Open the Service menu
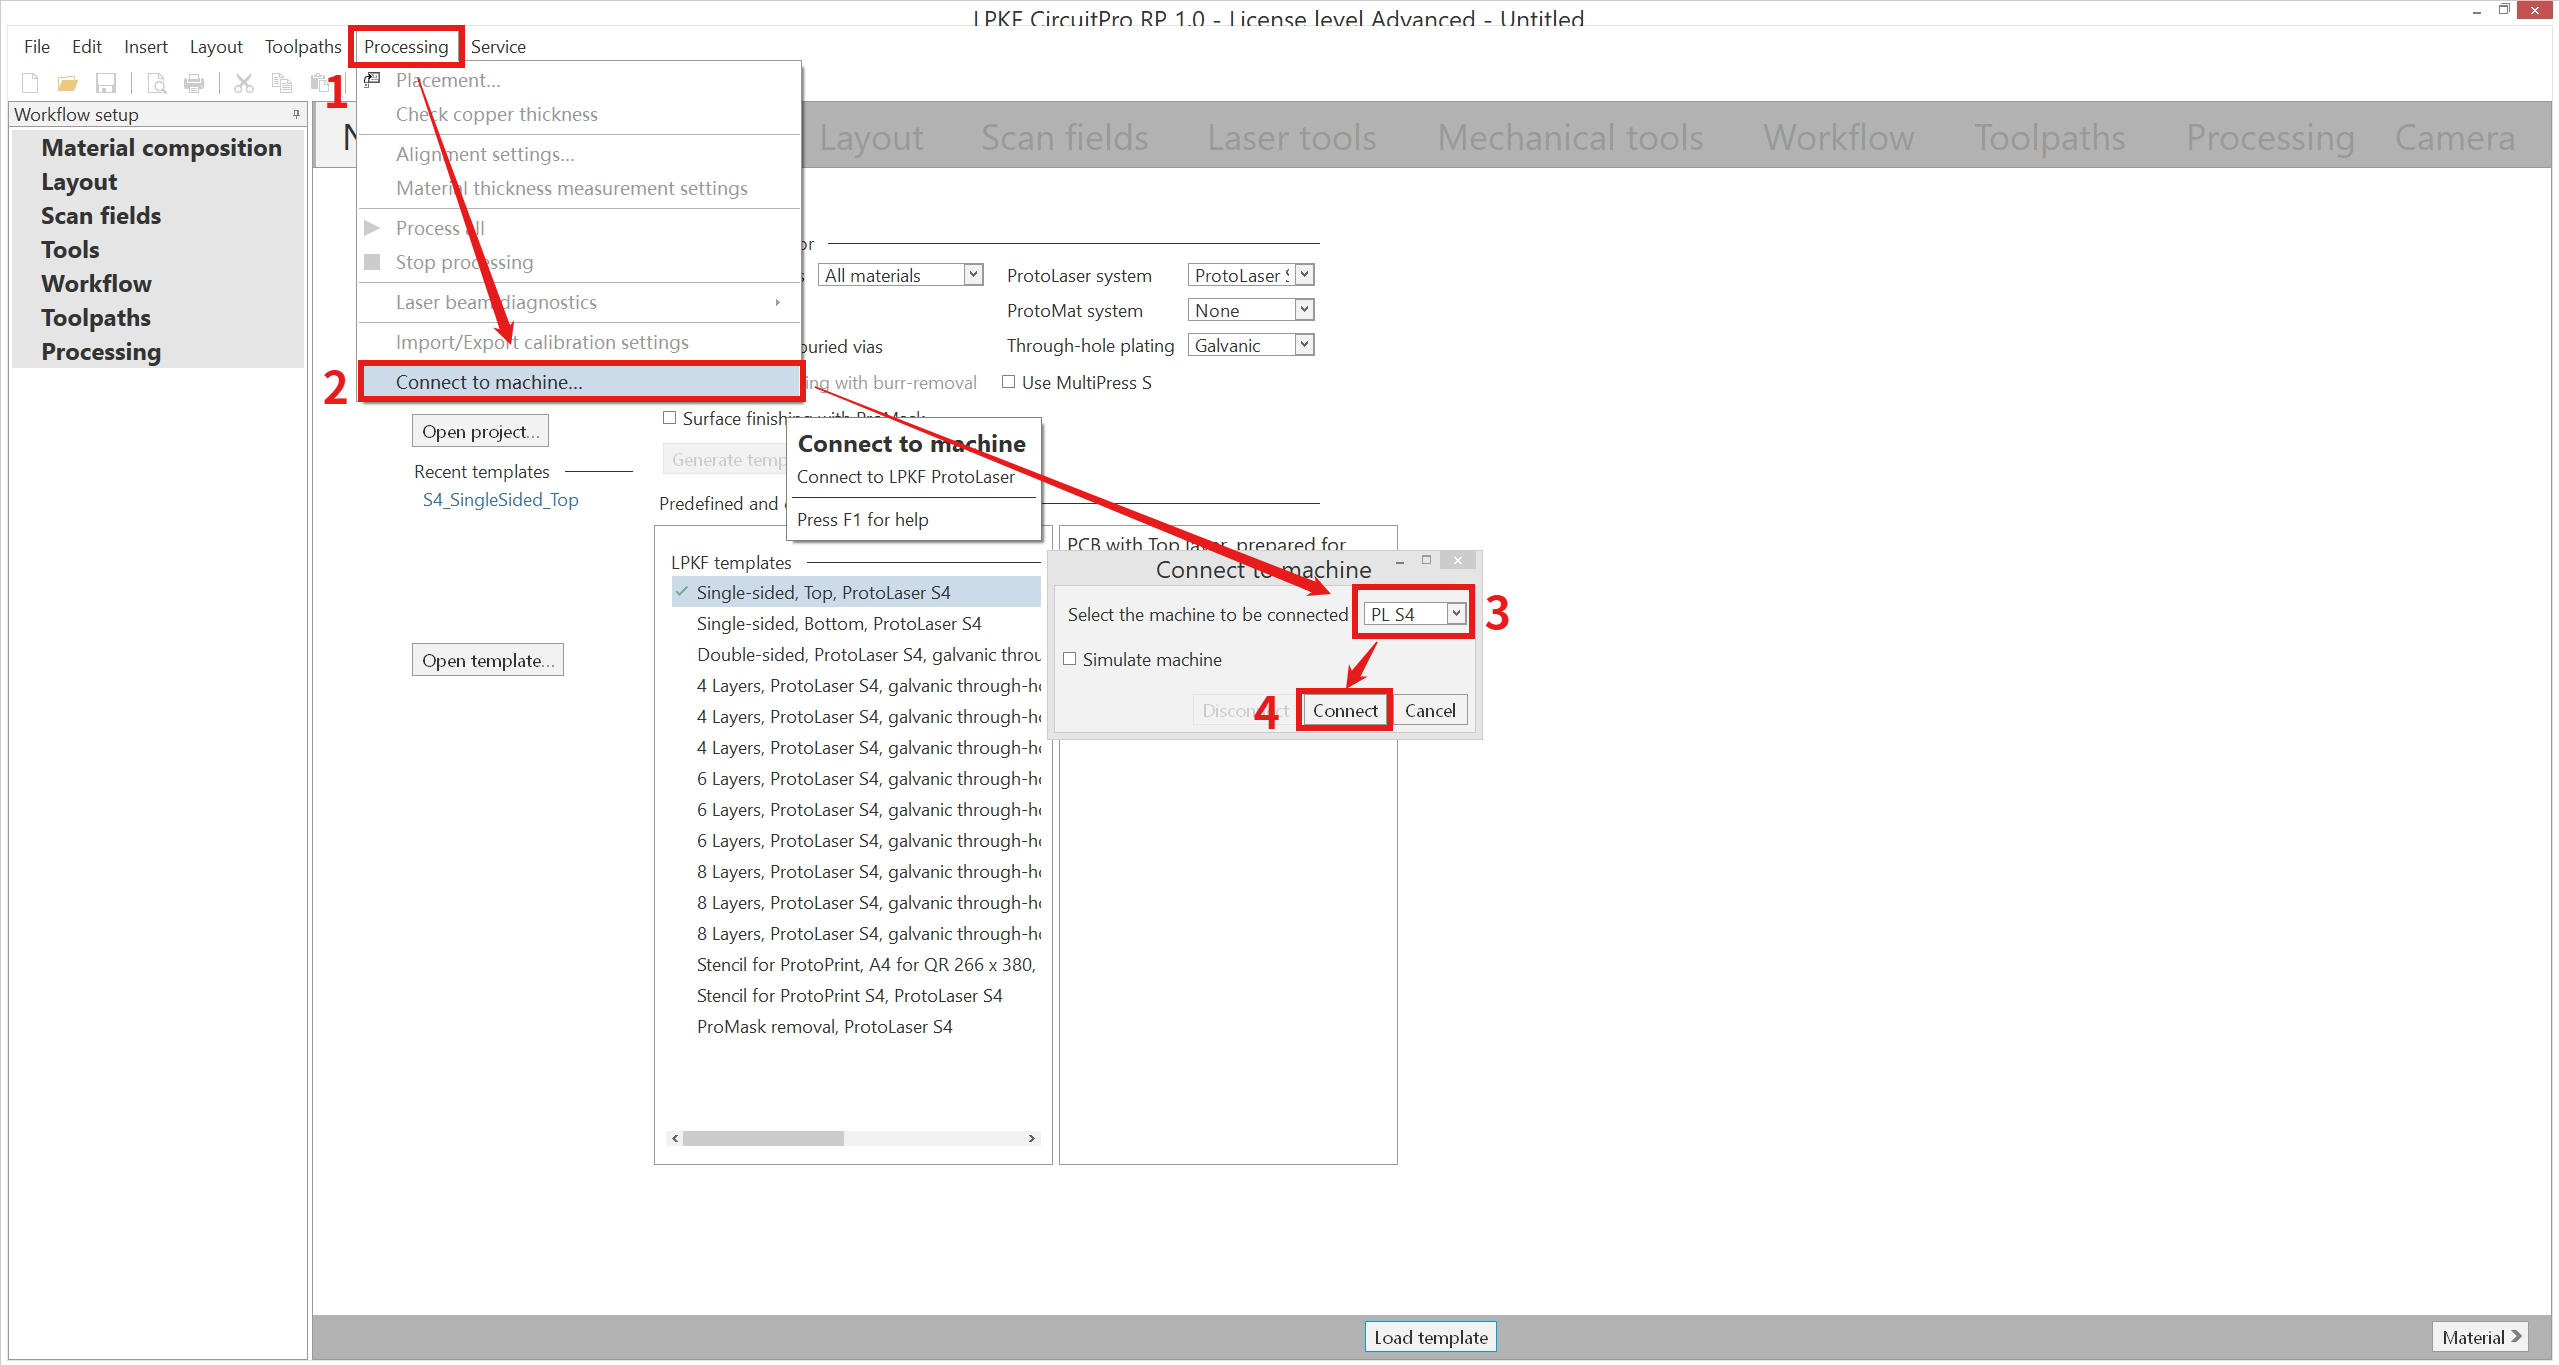Image resolution: width=2559 pixels, height=1365 pixels. [497, 47]
